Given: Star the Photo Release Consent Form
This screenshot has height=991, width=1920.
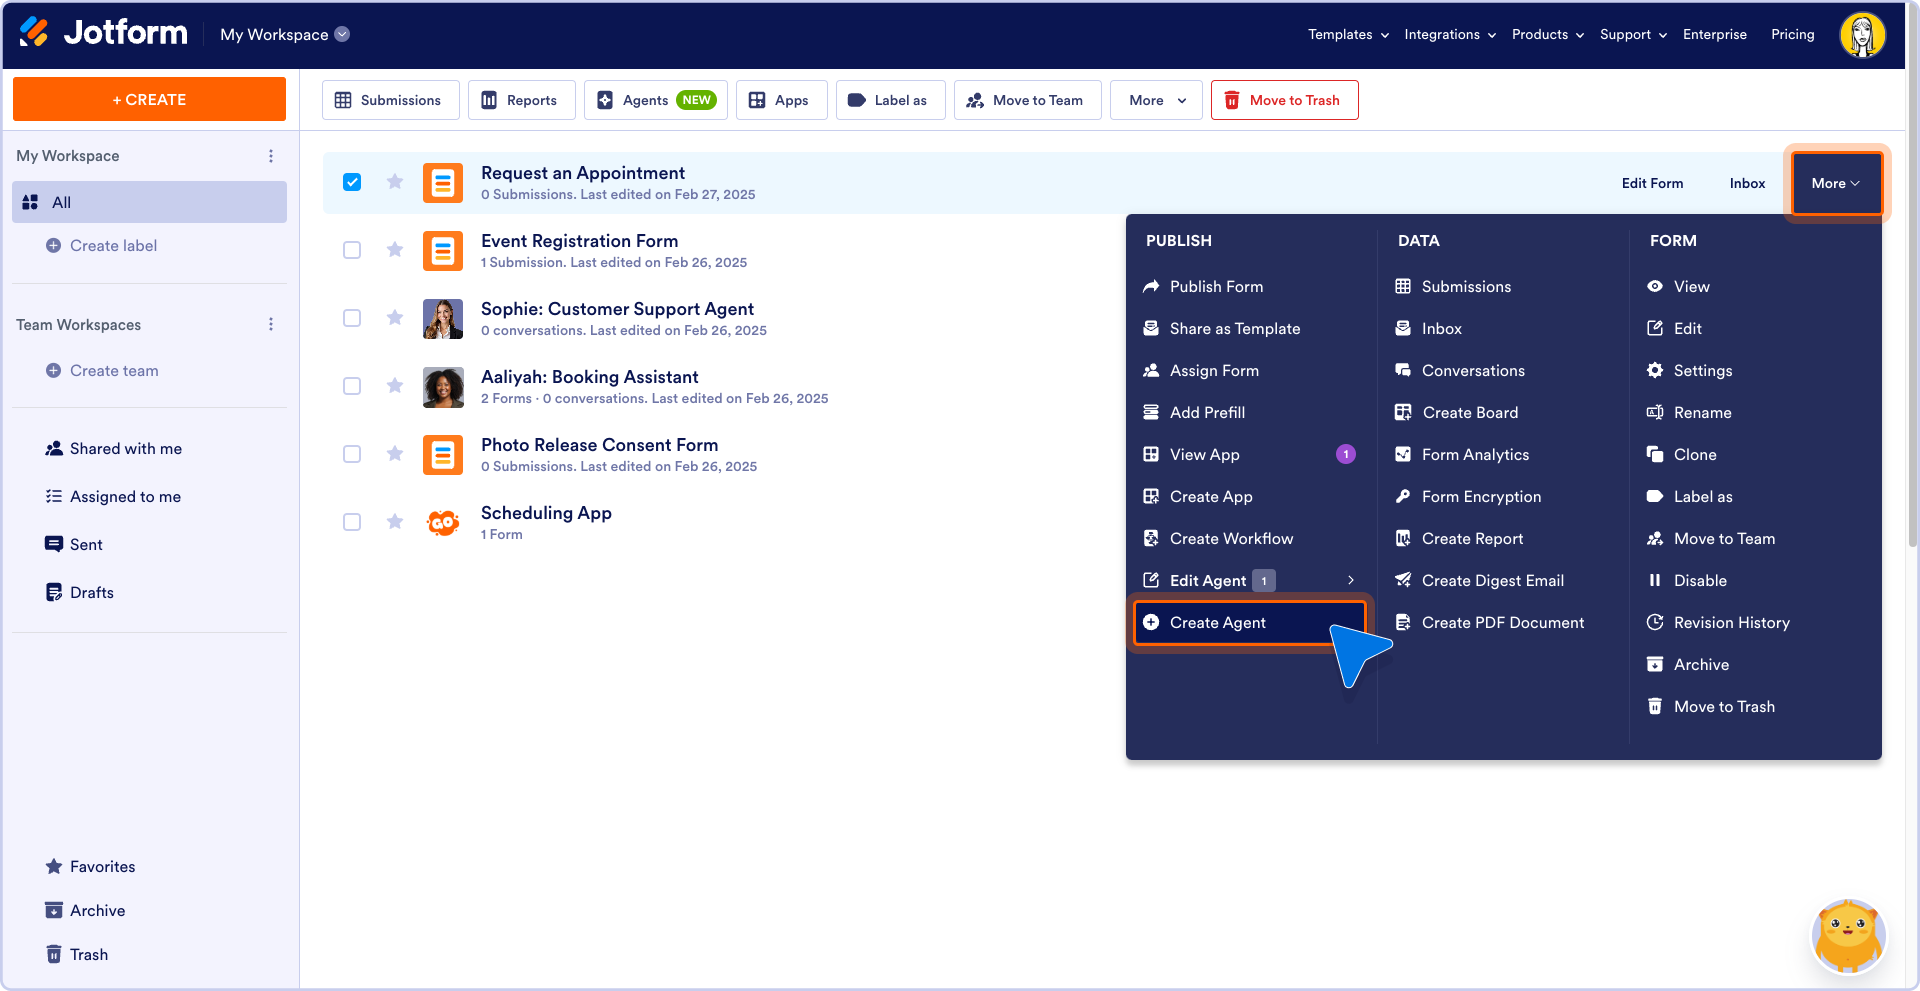Looking at the screenshot, I should 395,454.
